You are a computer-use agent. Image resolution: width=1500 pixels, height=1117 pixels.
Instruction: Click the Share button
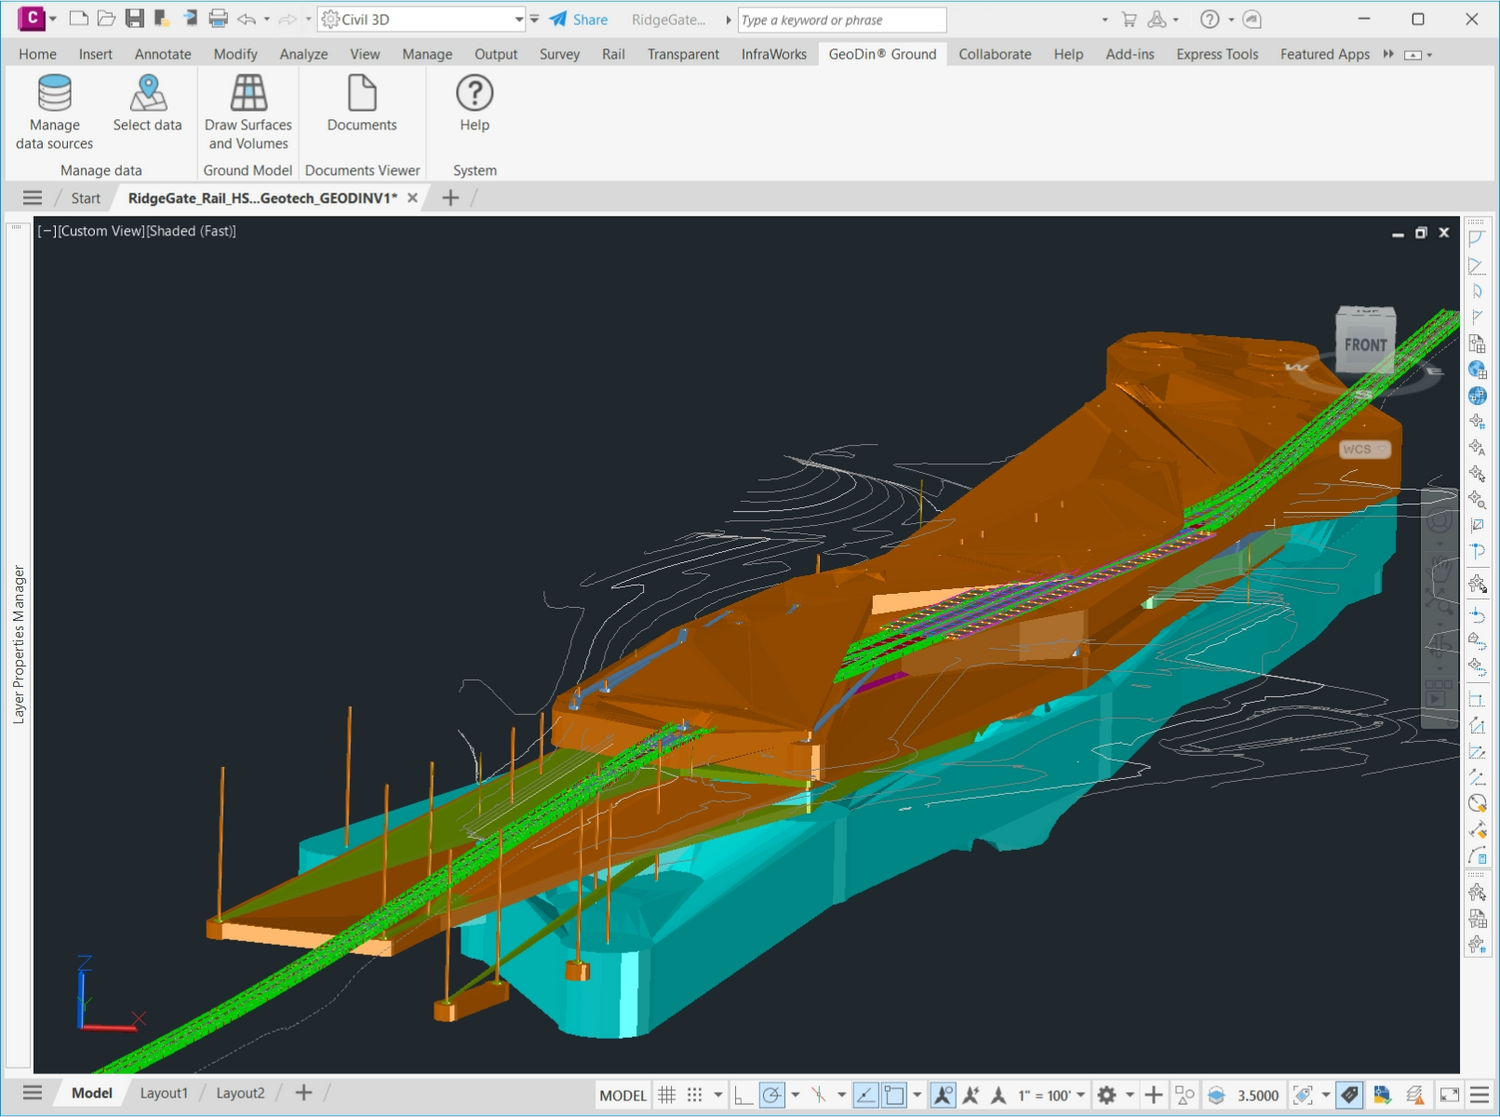[579, 19]
